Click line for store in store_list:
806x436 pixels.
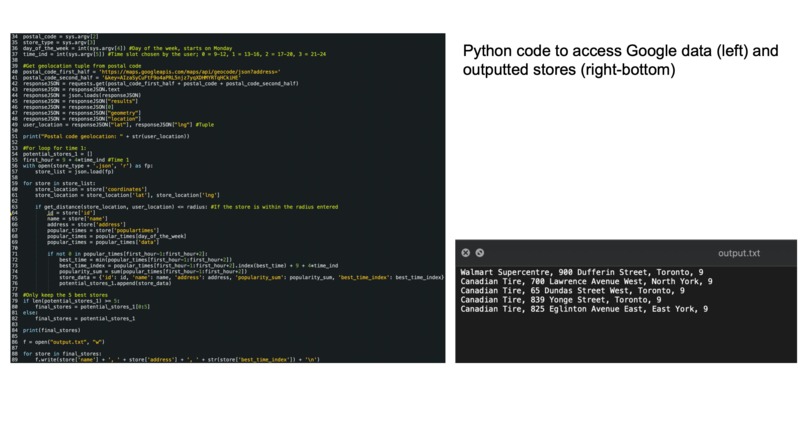(x=59, y=183)
